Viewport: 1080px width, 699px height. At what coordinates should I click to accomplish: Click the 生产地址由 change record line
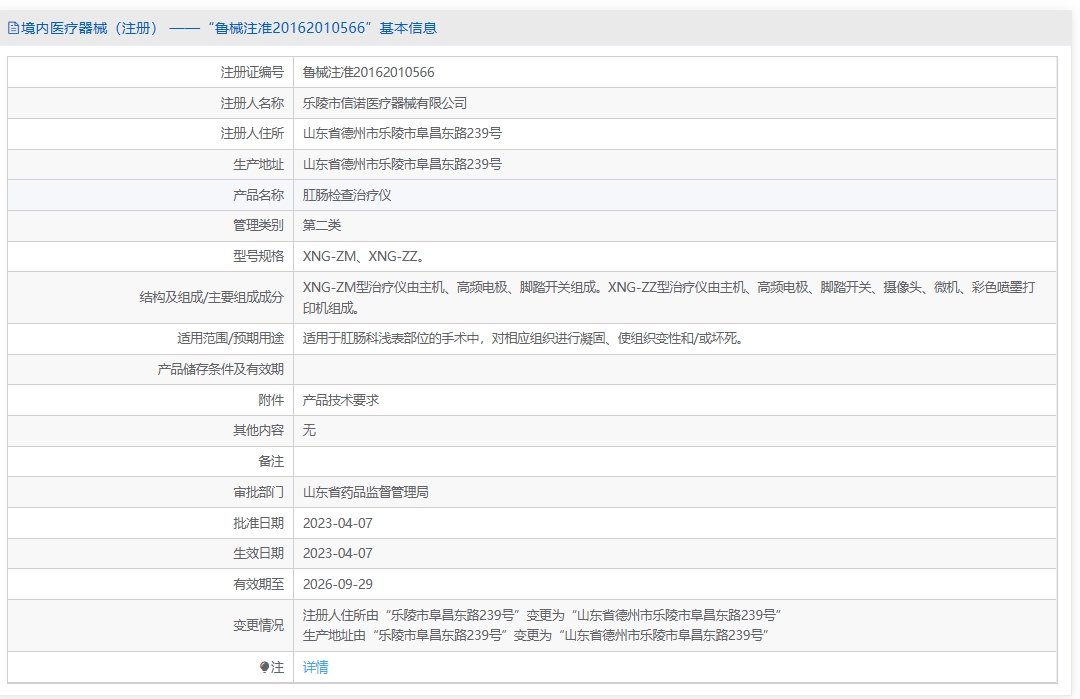(536, 635)
